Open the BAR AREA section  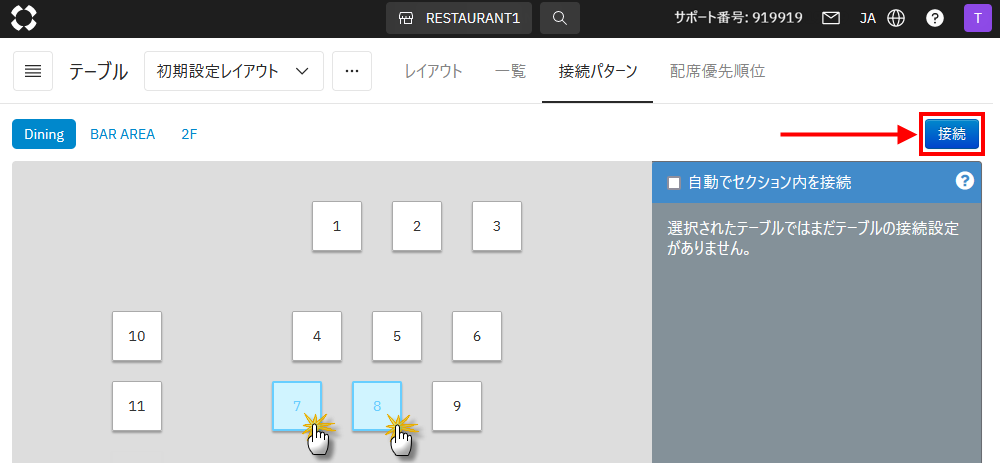pyautogui.click(x=122, y=134)
